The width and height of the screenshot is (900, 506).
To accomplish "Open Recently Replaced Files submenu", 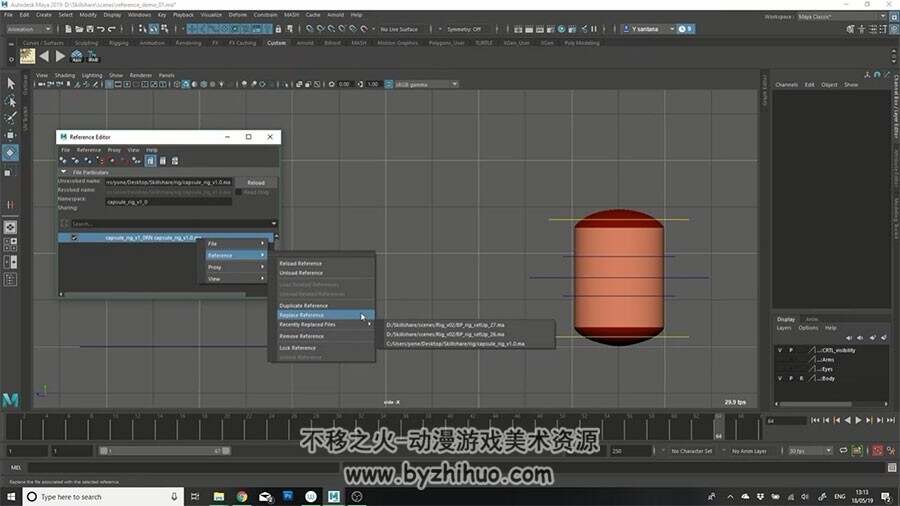I will (325, 325).
